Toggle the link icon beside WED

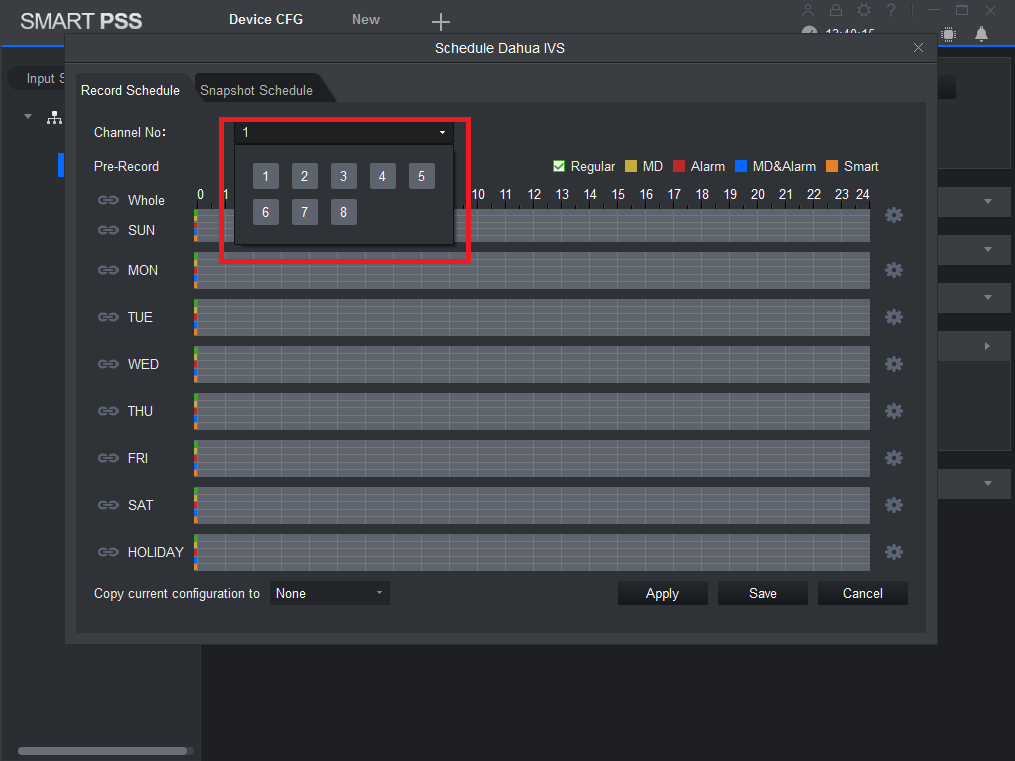click(108, 364)
